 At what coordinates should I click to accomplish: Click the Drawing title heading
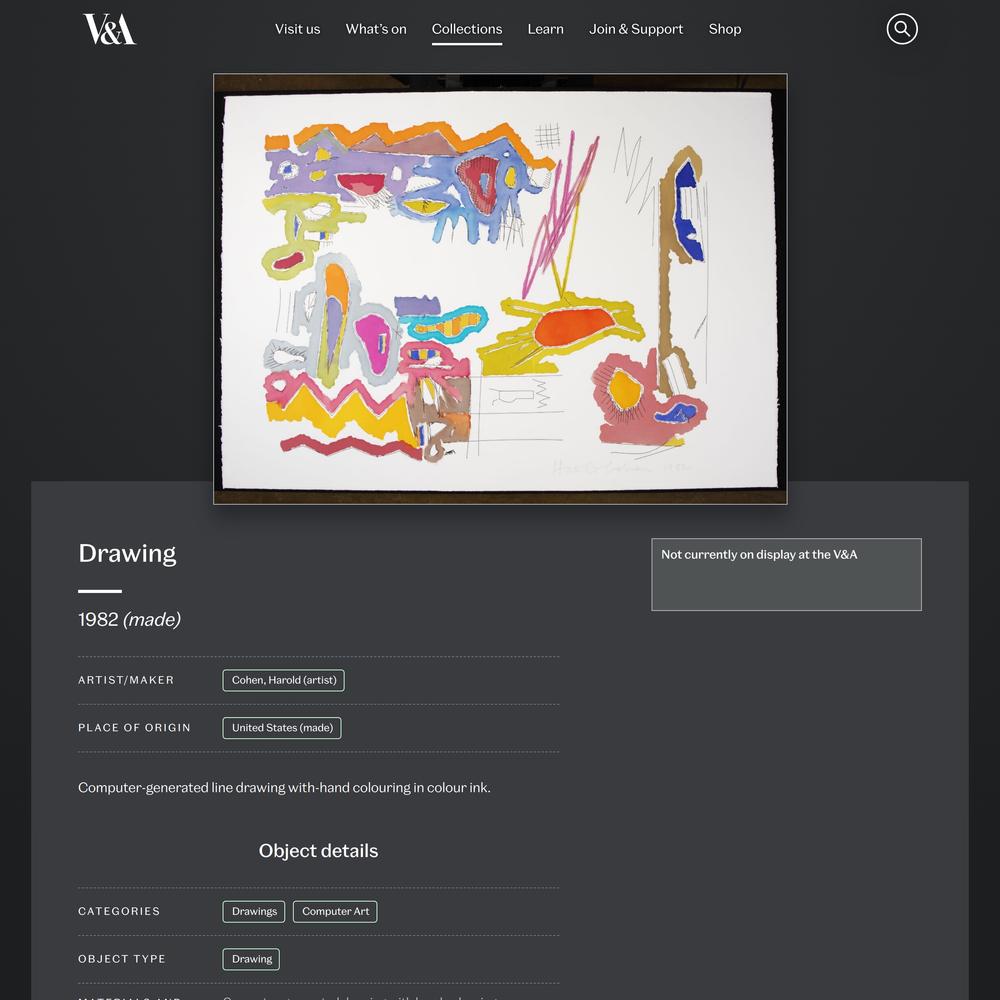click(127, 553)
